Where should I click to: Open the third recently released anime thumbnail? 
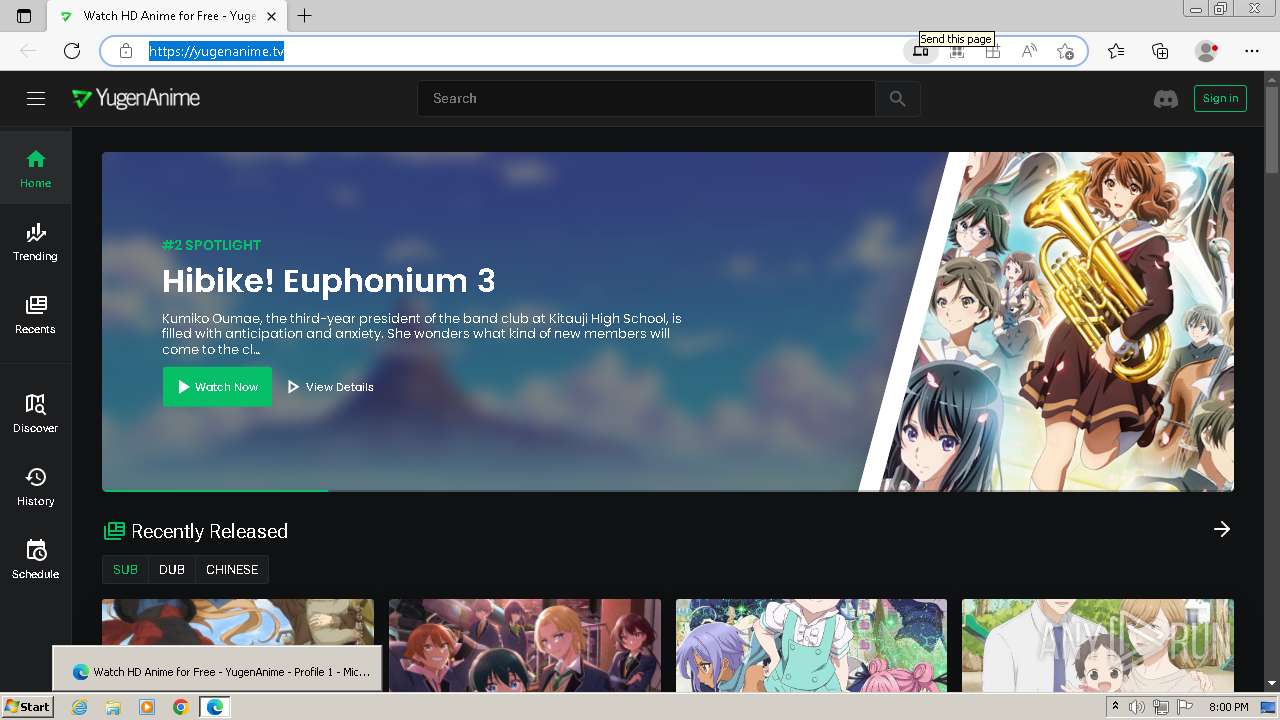click(x=811, y=645)
